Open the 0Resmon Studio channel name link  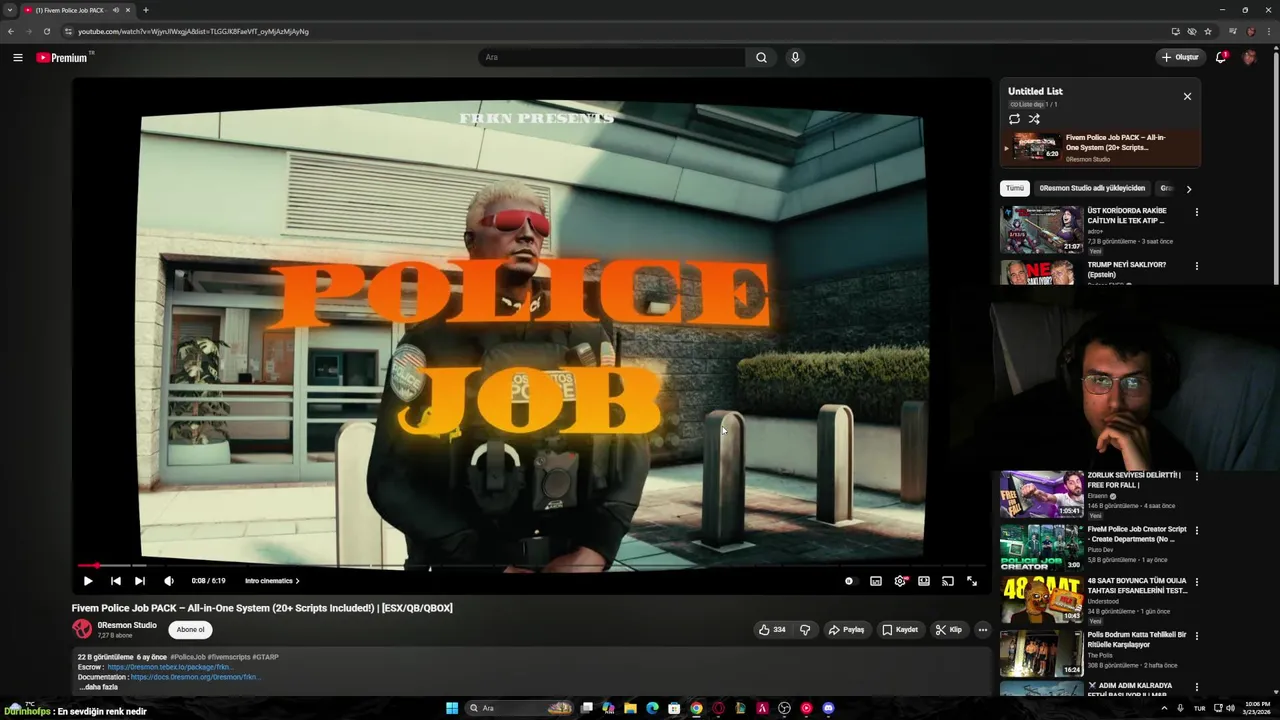(127, 625)
